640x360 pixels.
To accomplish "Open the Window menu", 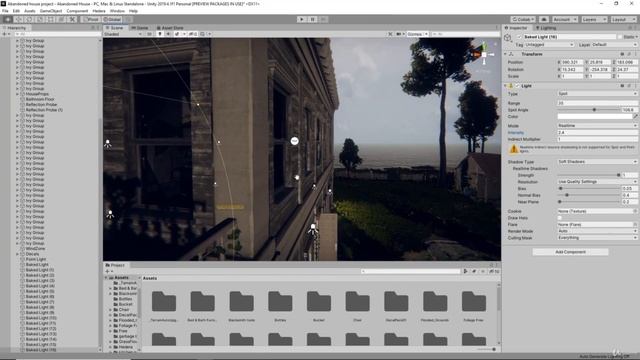I will pos(117,11).
